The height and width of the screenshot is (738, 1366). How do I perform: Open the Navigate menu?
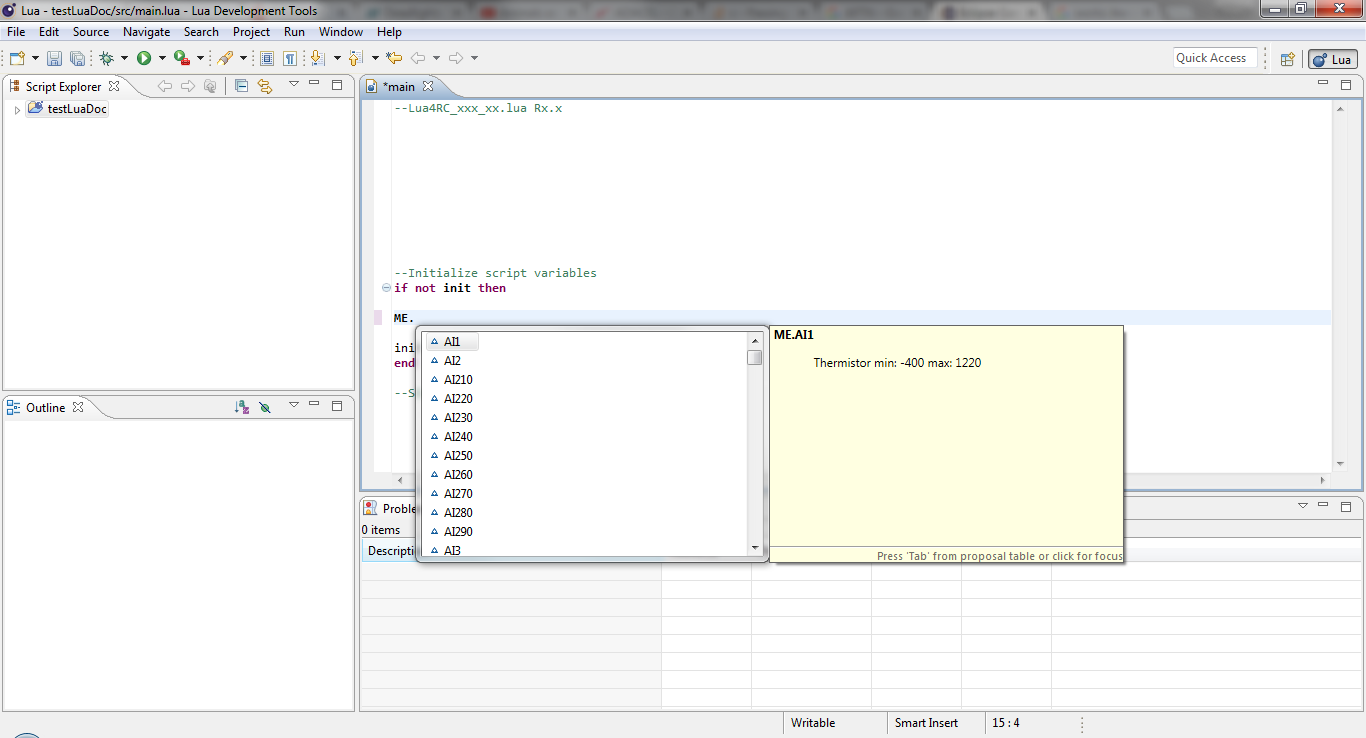(147, 32)
